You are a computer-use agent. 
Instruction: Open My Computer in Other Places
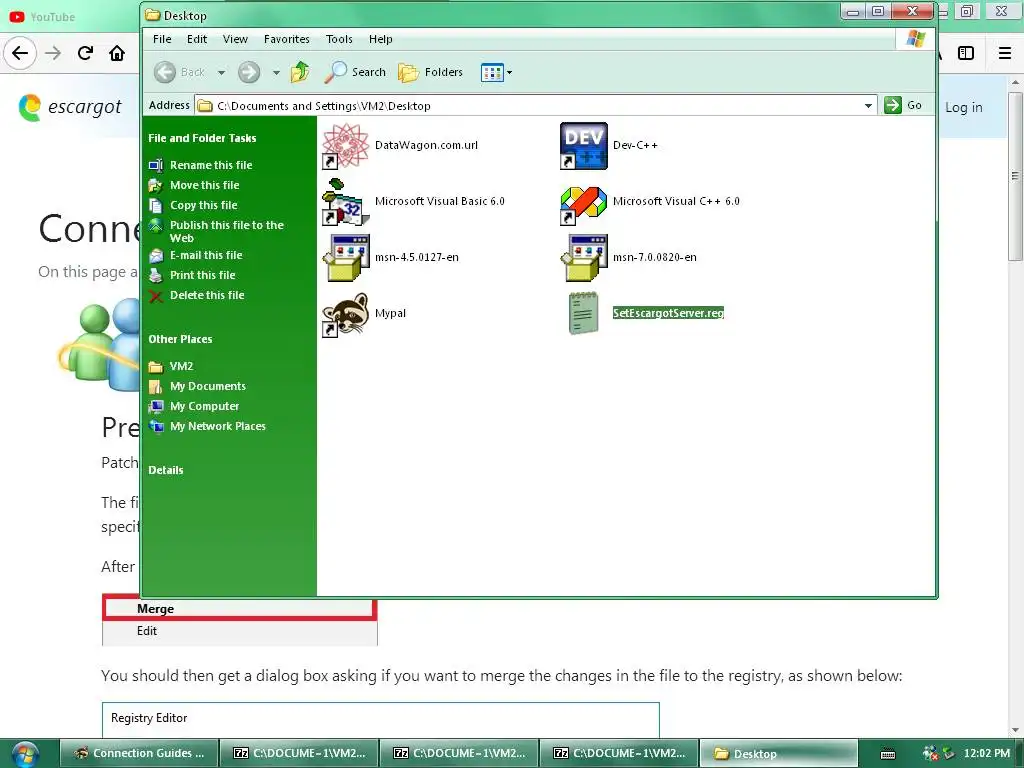coord(204,406)
